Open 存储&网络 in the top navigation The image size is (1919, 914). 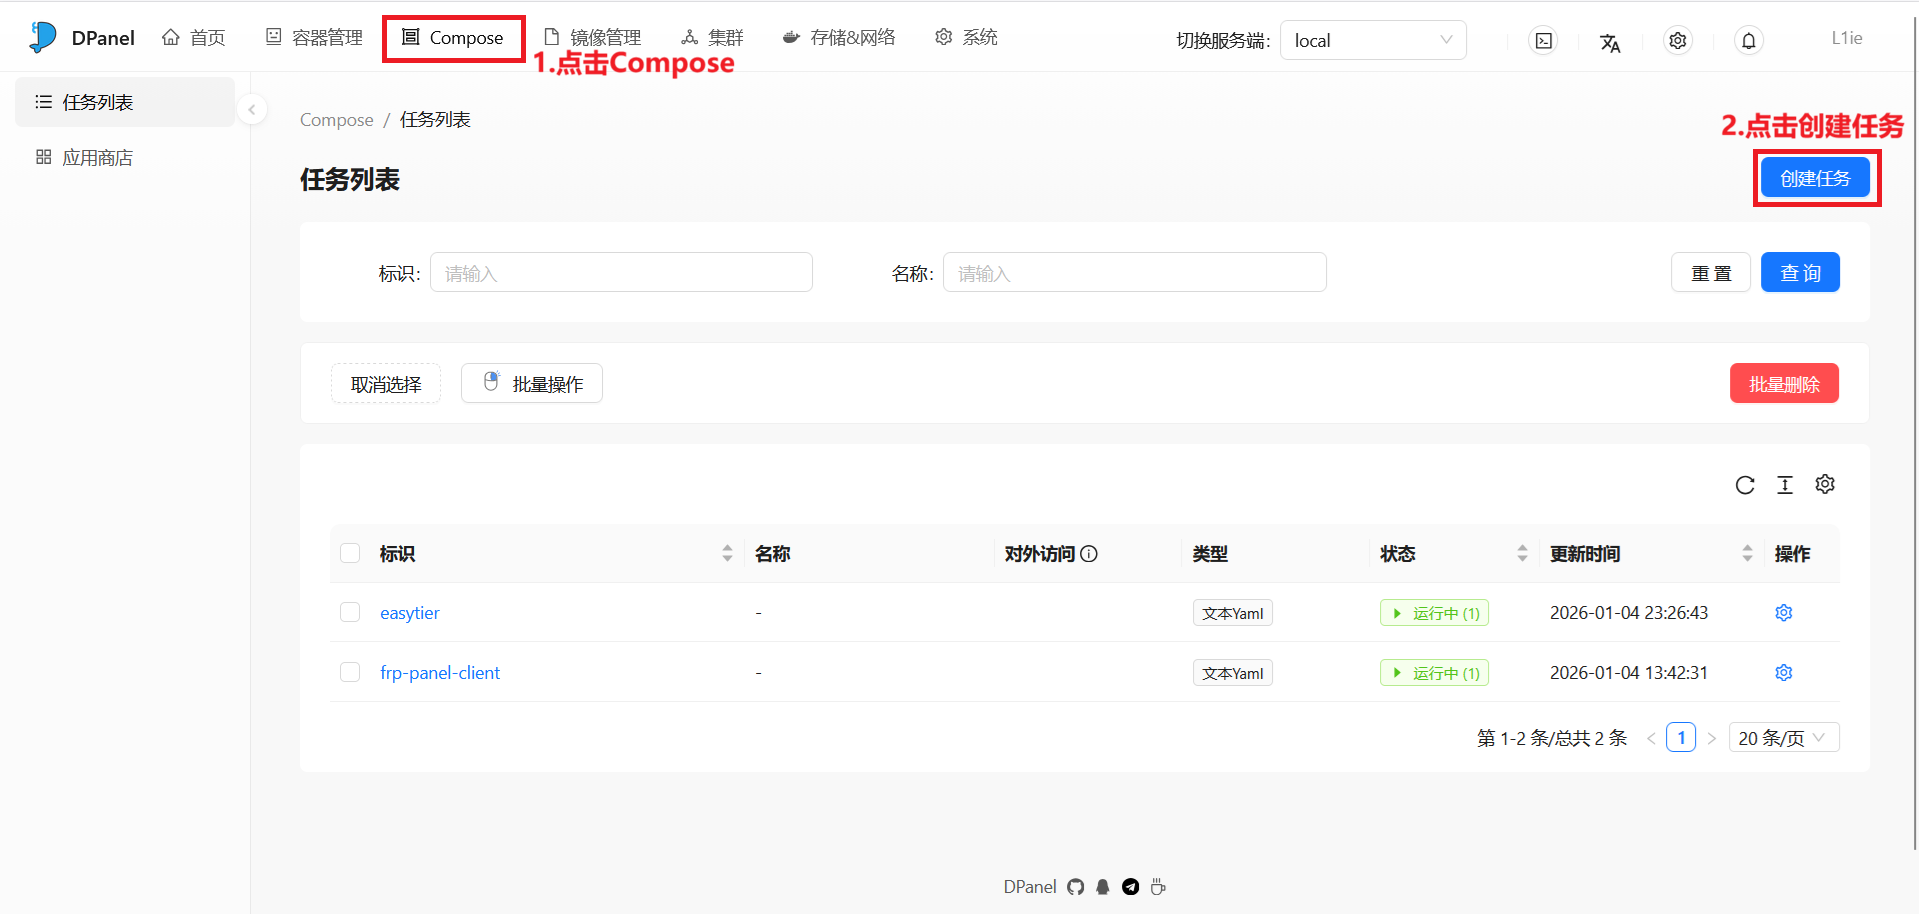click(839, 38)
